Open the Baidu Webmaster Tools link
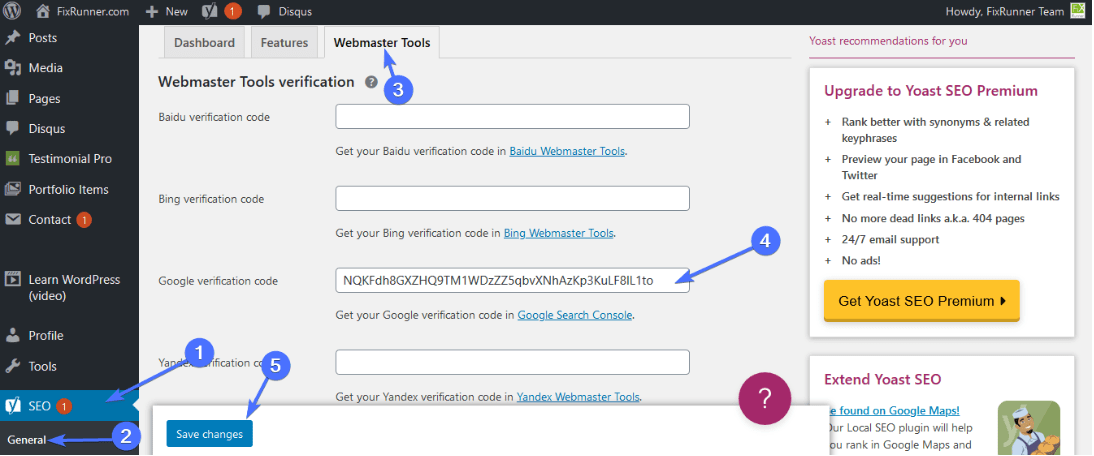Image resolution: width=1094 pixels, height=456 pixels. pos(567,151)
